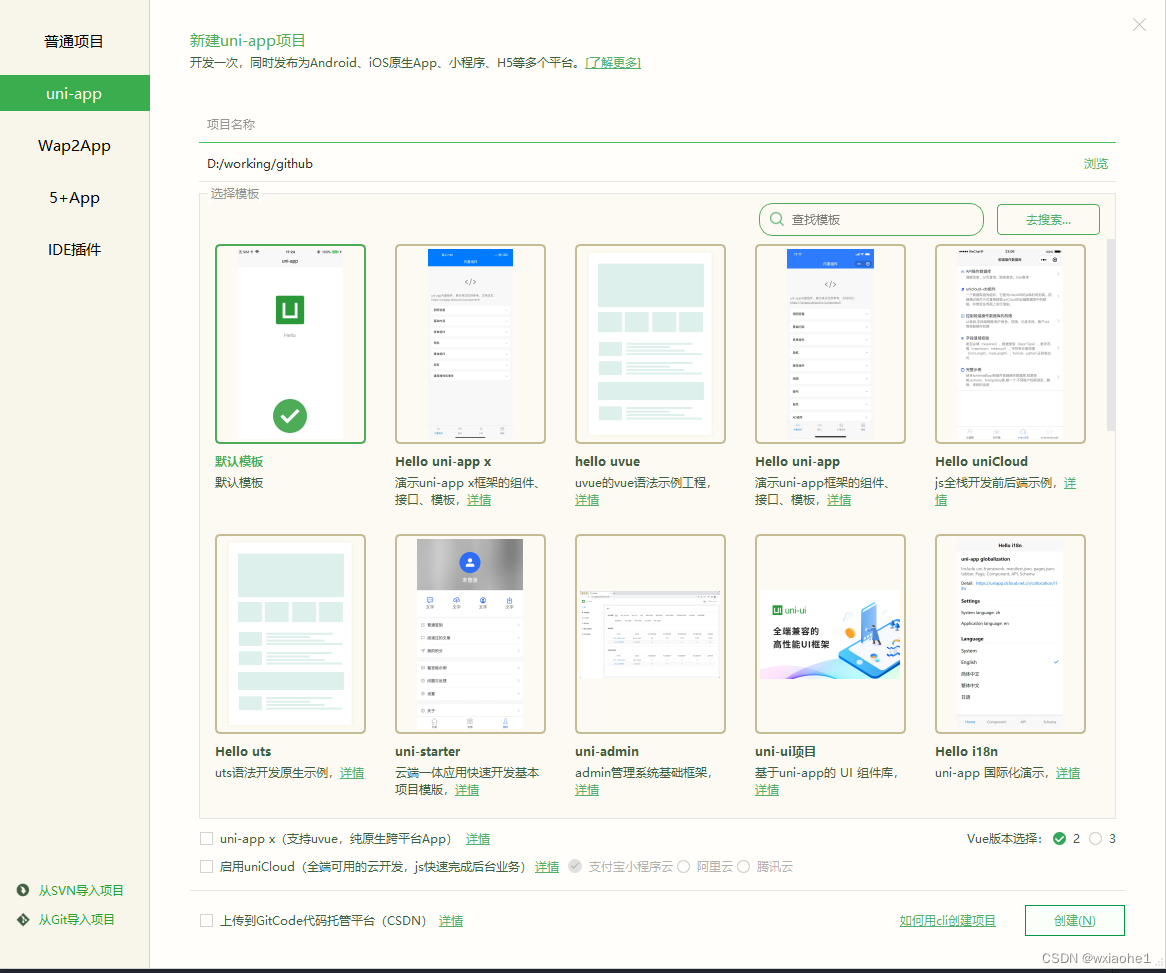Open 详情 link for Hello uni-app
The width and height of the screenshot is (1166, 973).
pos(839,500)
